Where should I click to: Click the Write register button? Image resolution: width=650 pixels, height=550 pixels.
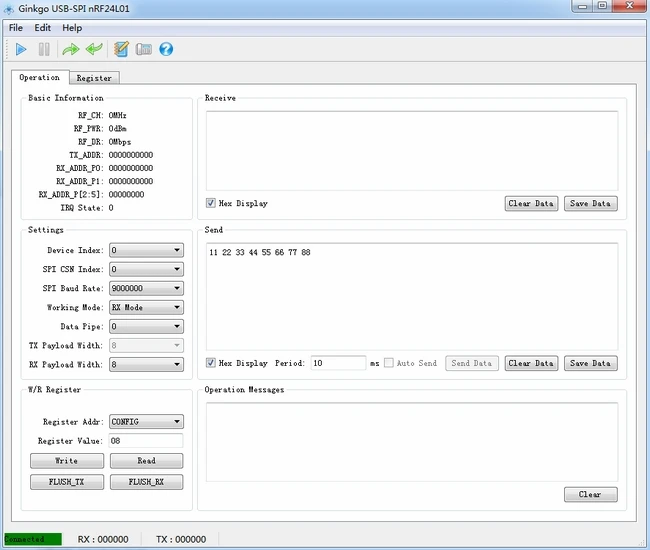click(67, 461)
